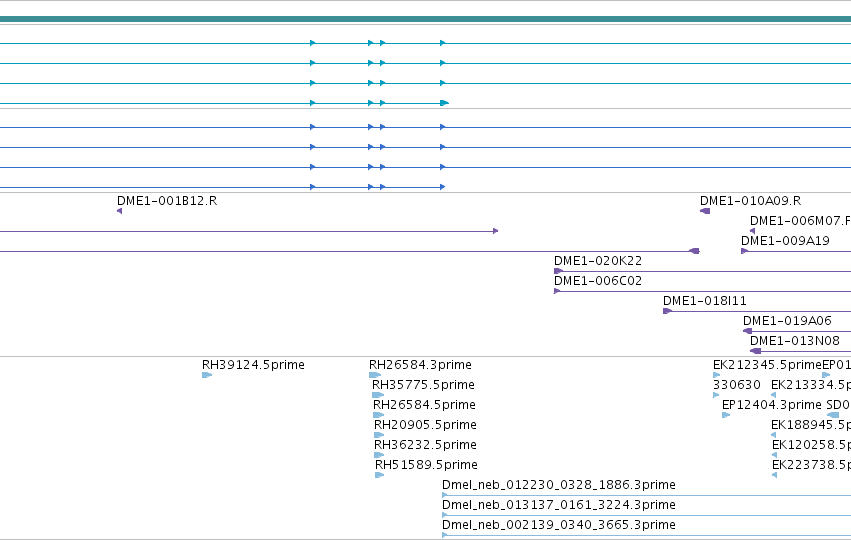Select the EK212345.5prime label
The image size is (851, 540).
(767, 365)
